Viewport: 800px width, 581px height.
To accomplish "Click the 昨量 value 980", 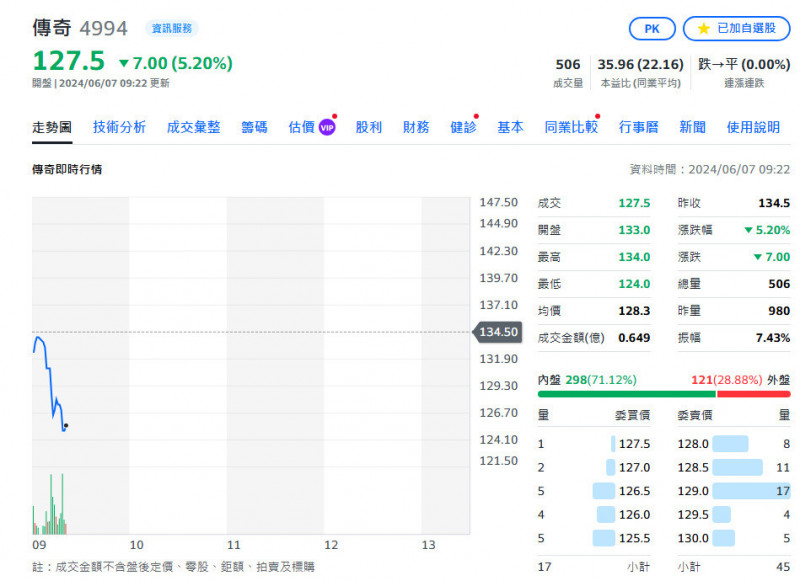I will [x=779, y=311].
